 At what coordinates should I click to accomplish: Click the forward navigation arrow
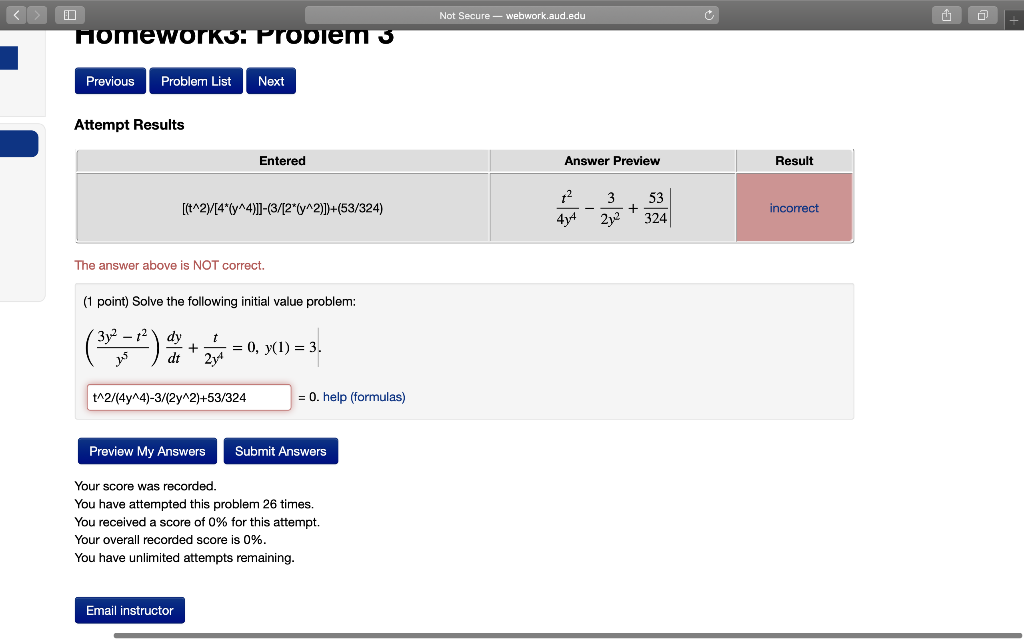click(x=35, y=15)
